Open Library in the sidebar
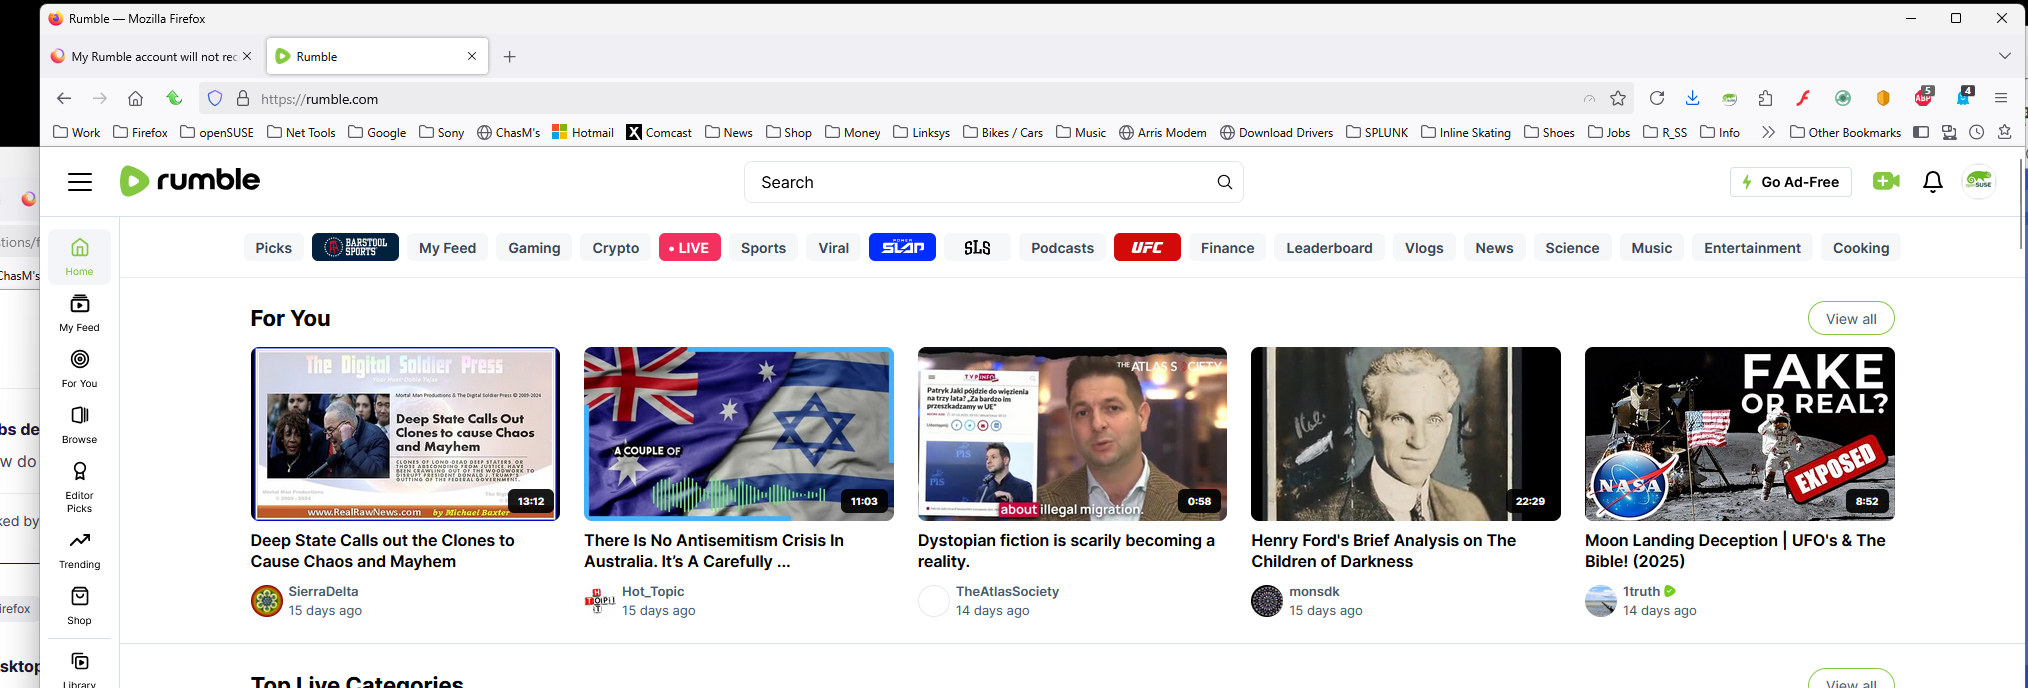 tap(80, 668)
